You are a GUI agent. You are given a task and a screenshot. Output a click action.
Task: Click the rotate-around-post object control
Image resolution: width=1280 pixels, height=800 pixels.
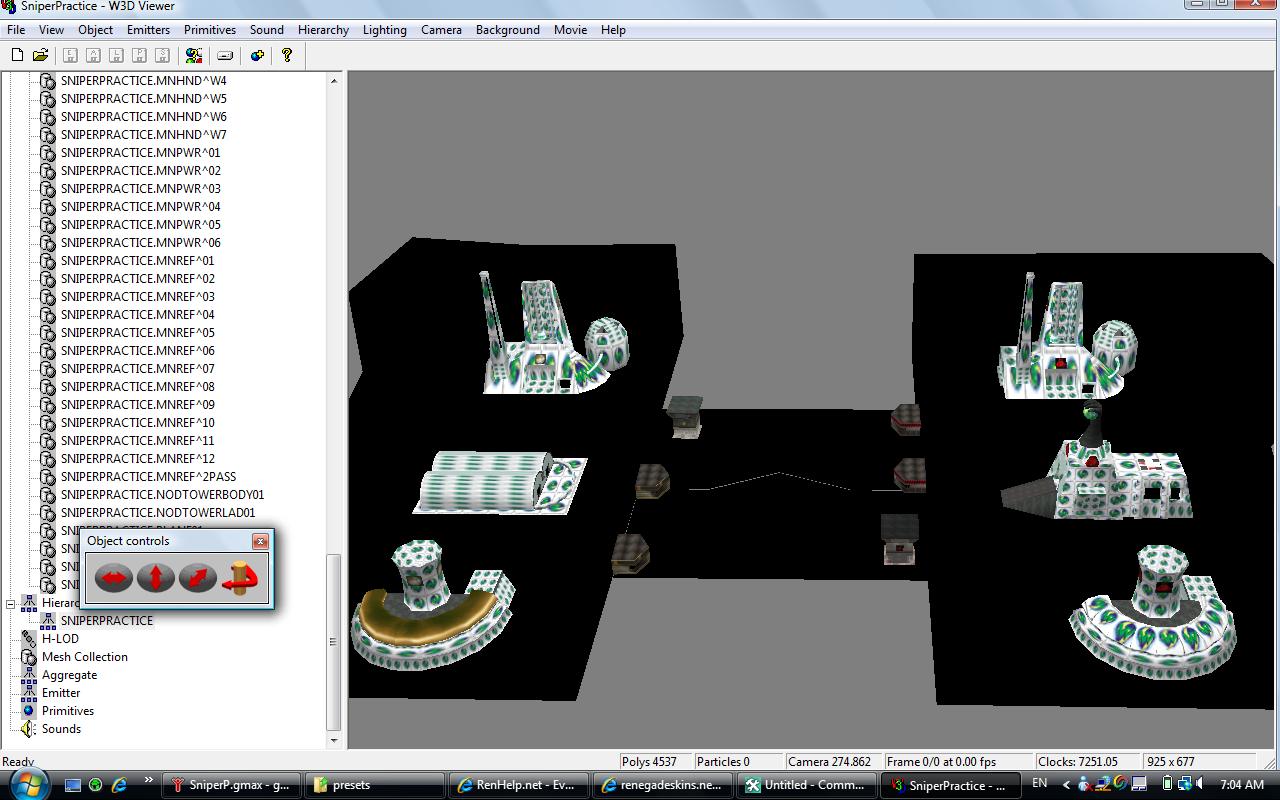point(240,578)
